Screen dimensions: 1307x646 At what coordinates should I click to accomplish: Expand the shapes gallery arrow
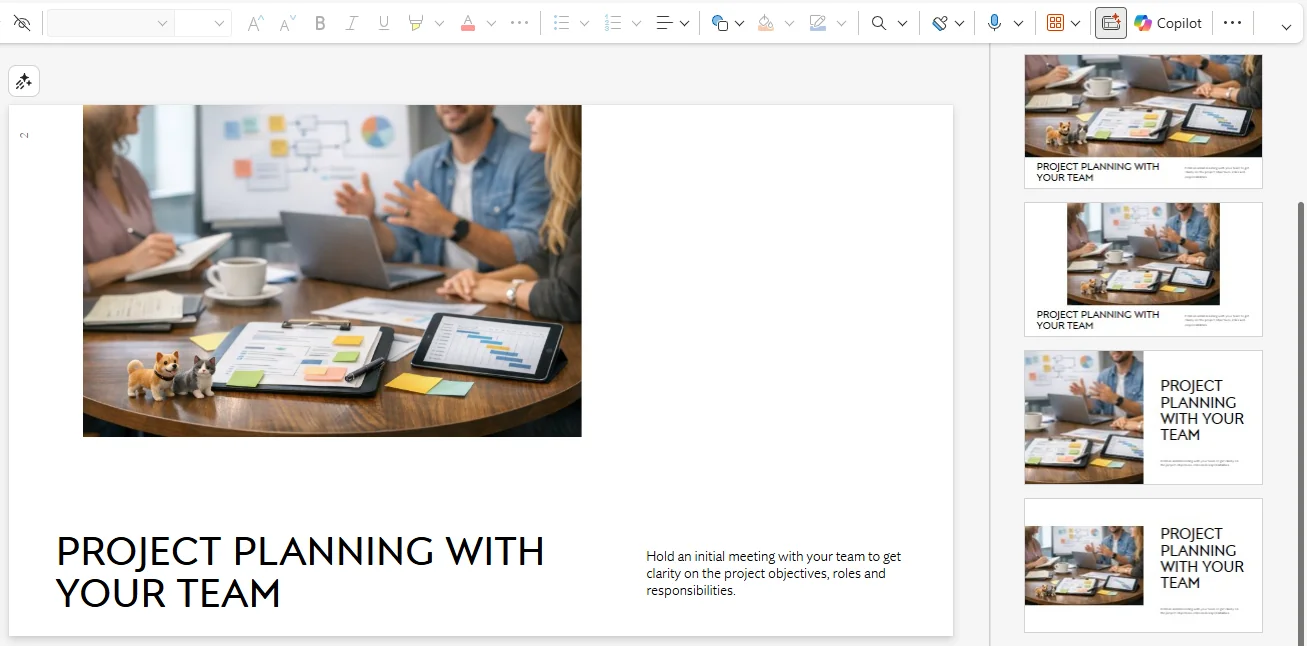[x=740, y=23]
